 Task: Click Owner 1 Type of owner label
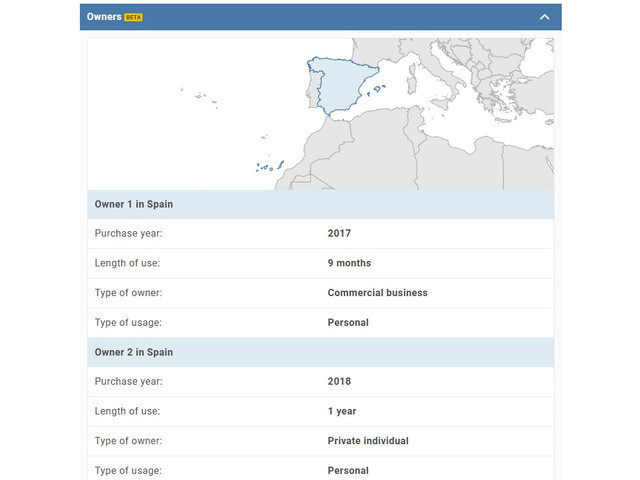point(128,293)
